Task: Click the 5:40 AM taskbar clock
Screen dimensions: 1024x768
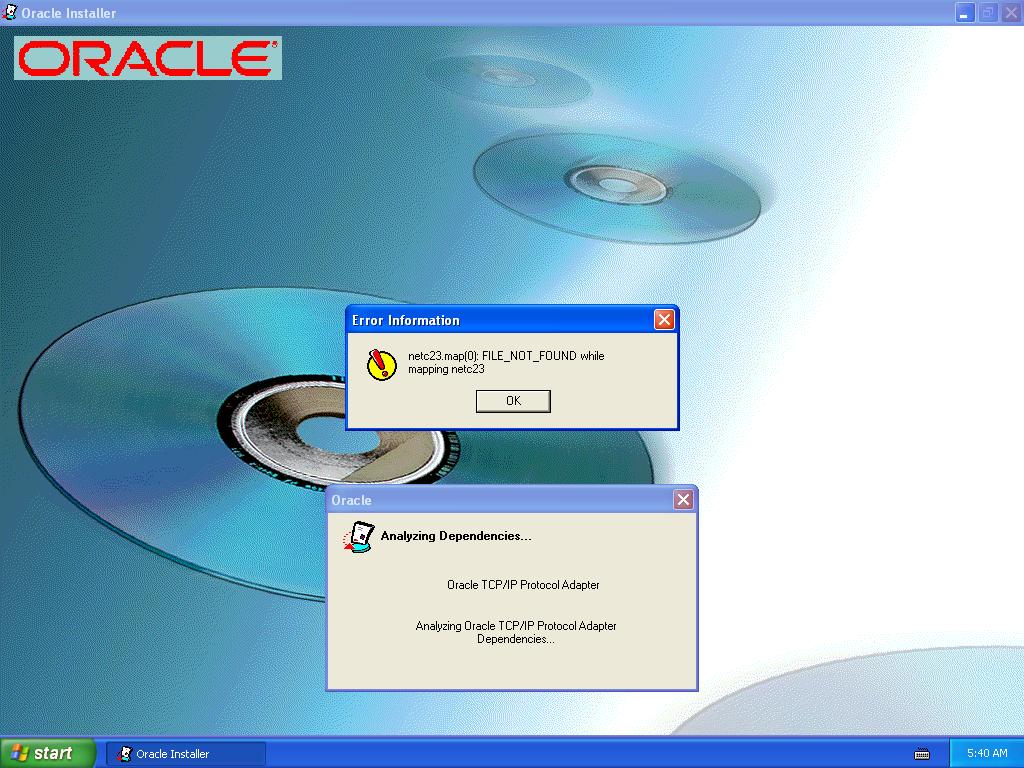Action: pyautogui.click(x=987, y=753)
